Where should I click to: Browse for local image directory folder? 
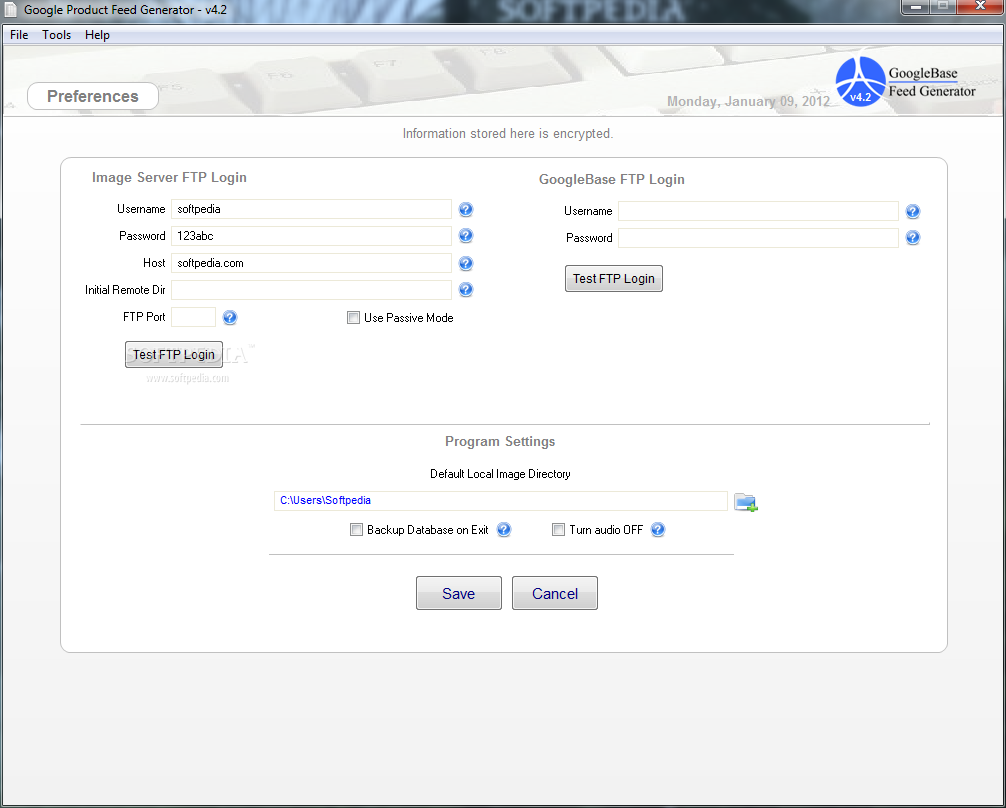click(x=746, y=501)
